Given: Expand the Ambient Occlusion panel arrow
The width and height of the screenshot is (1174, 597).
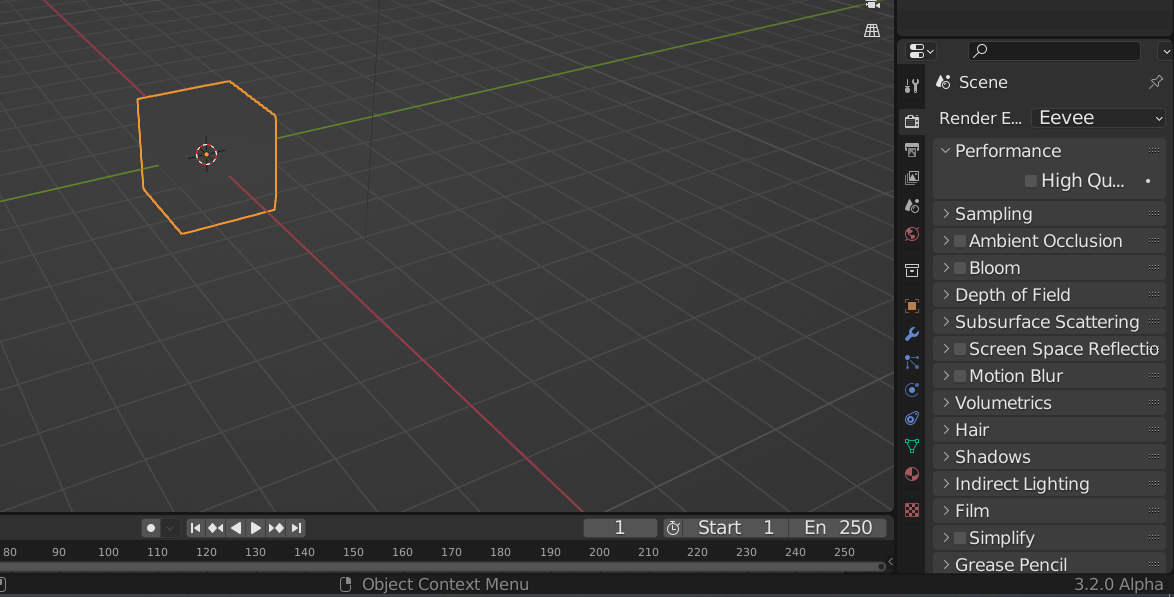Looking at the screenshot, I should click(x=946, y=241).
